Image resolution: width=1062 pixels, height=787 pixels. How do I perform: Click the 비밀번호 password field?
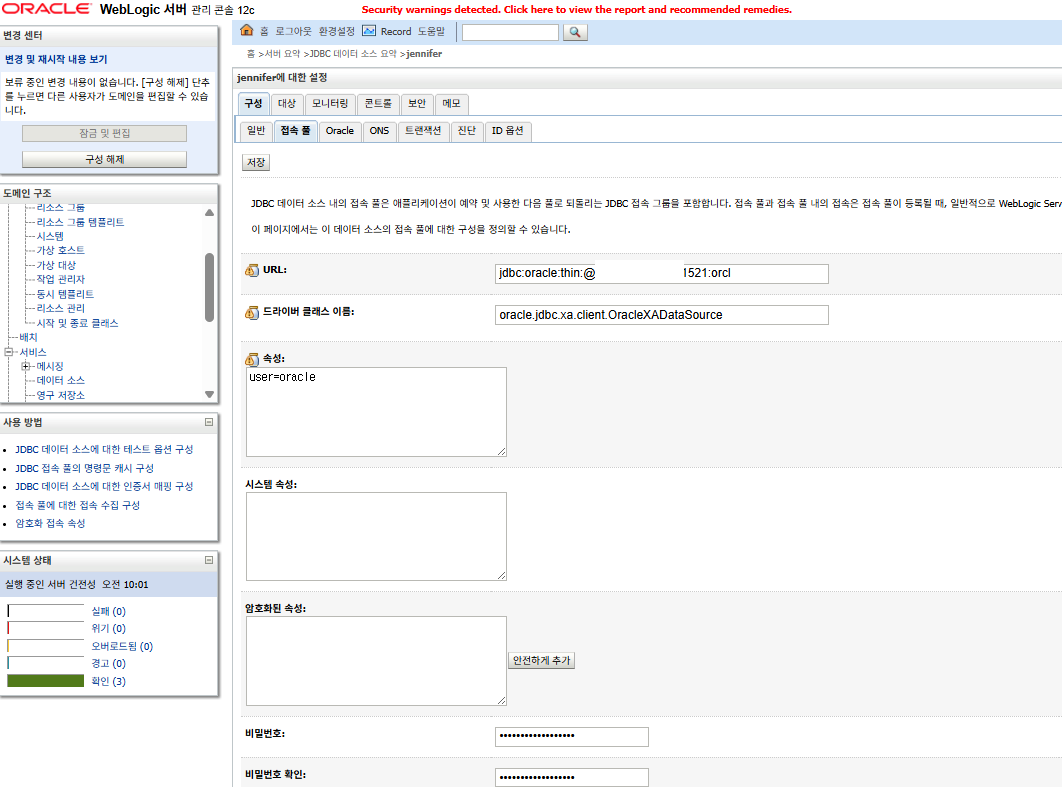572,737
